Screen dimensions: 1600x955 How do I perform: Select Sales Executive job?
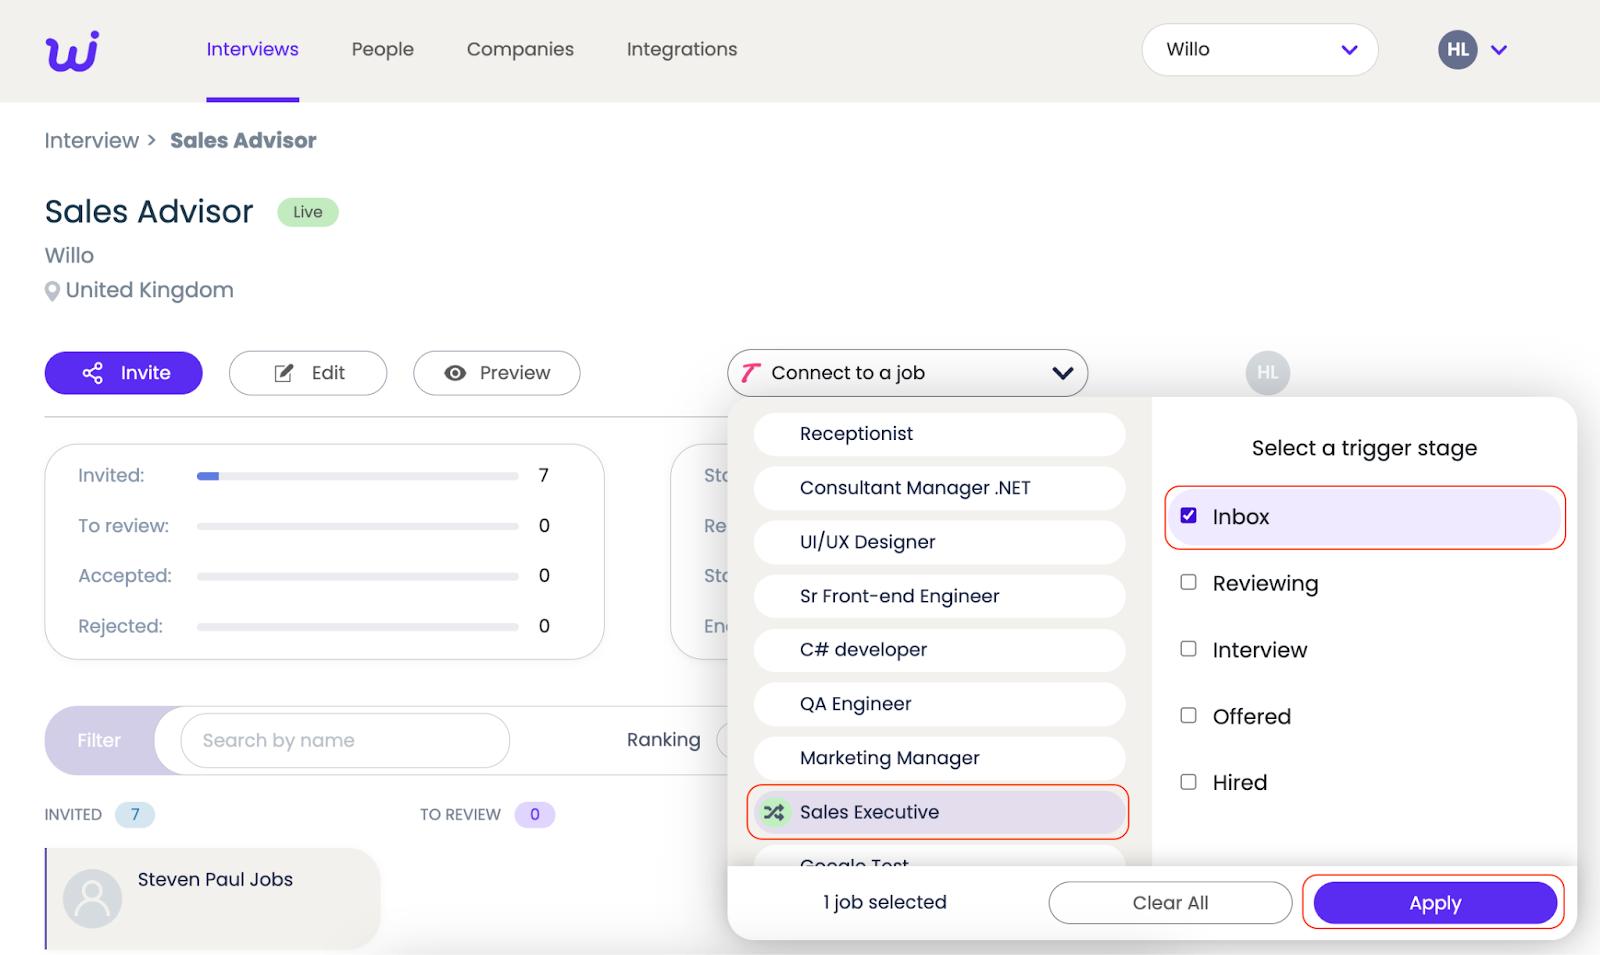tap(939, 812)
